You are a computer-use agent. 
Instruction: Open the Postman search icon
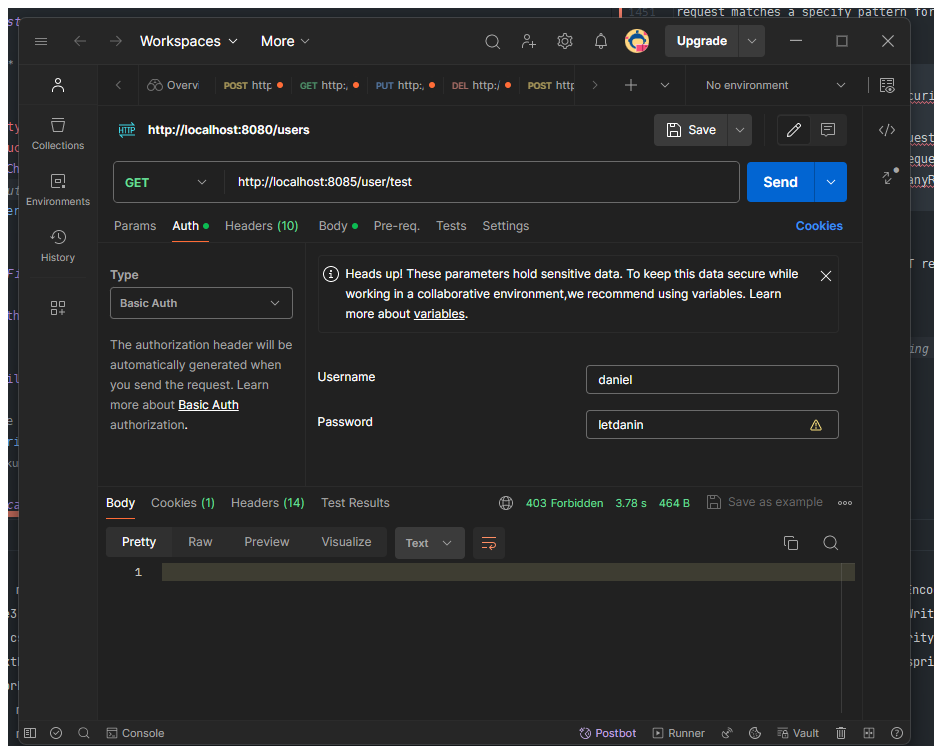click(x=492, y=41)
